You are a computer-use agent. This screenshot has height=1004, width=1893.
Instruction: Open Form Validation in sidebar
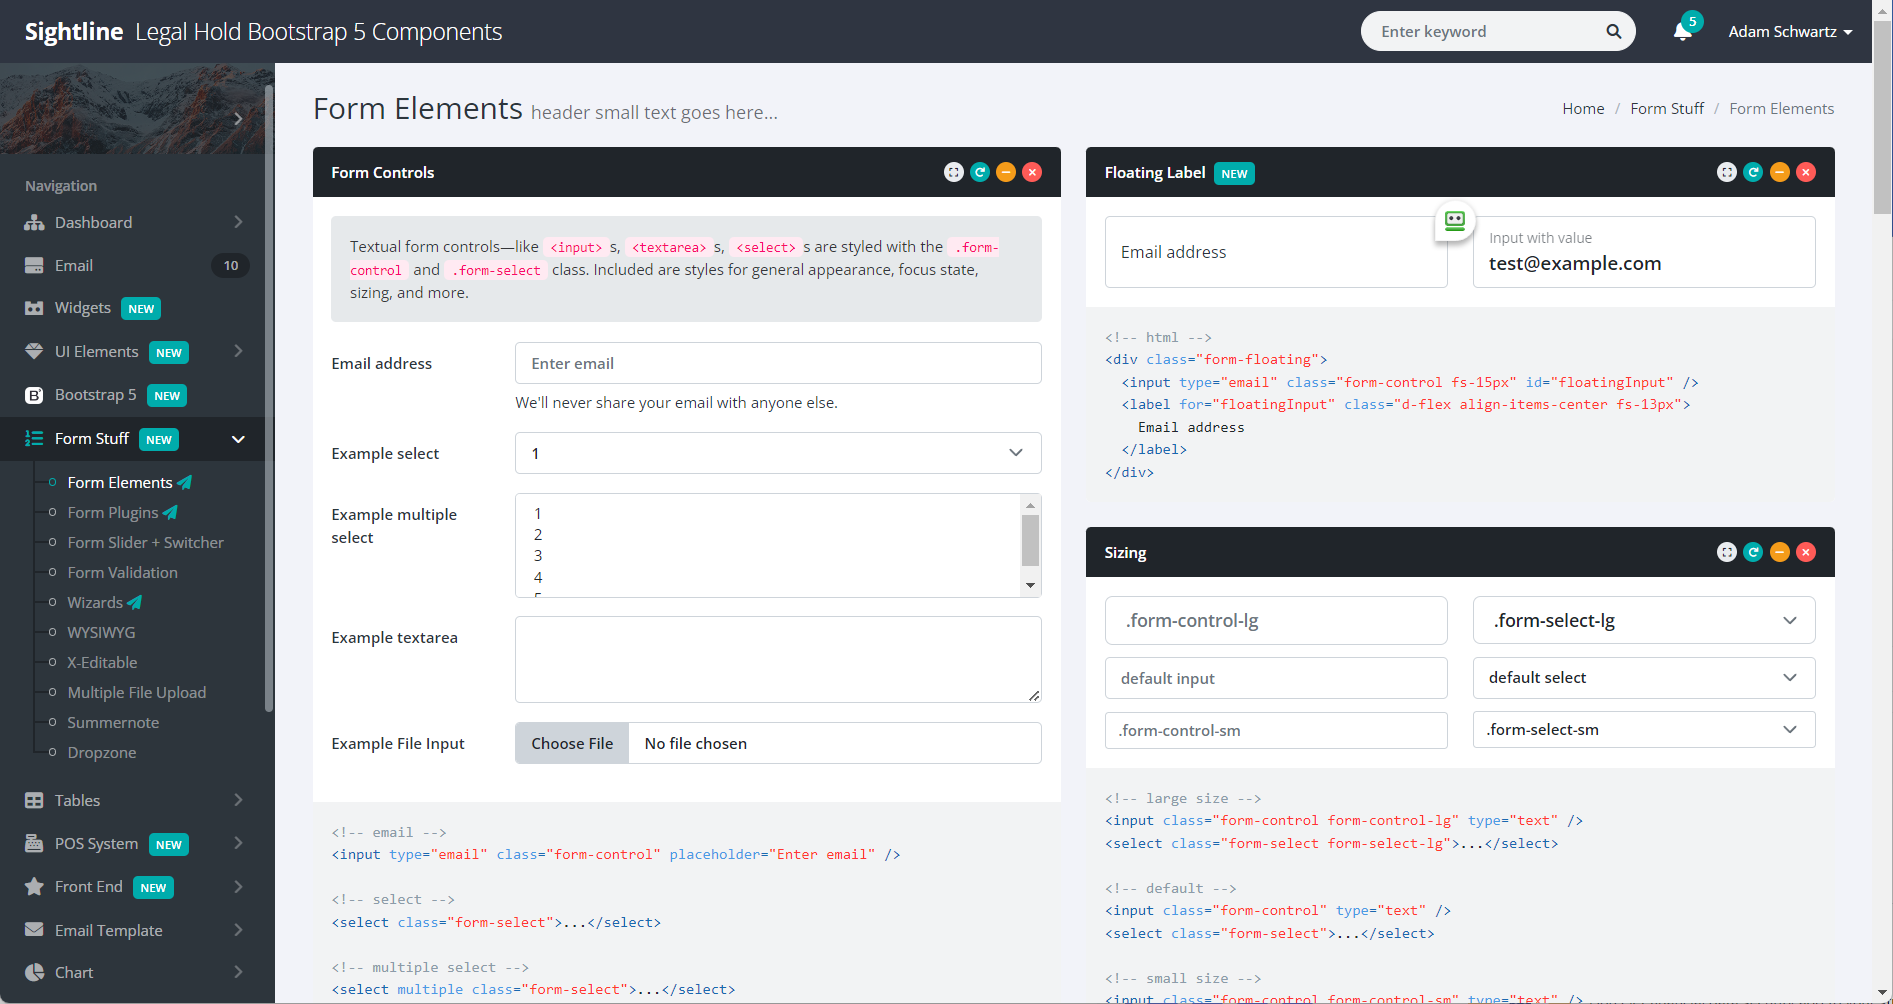[x=122, y=573]
